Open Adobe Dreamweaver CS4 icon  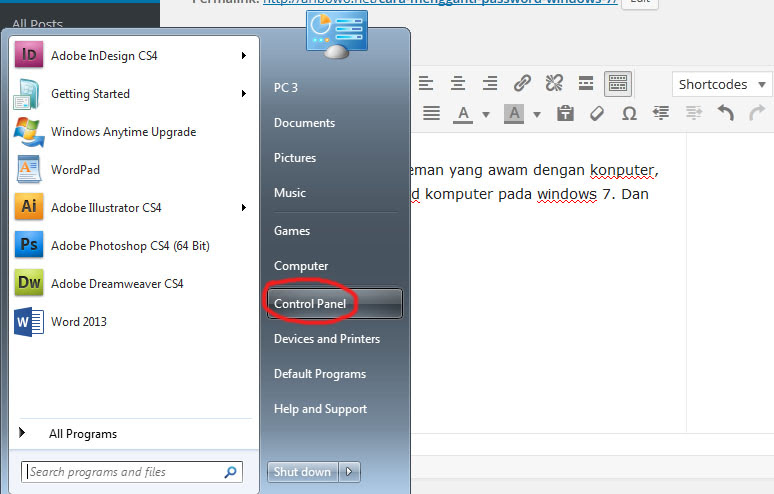tap(29, 283)
